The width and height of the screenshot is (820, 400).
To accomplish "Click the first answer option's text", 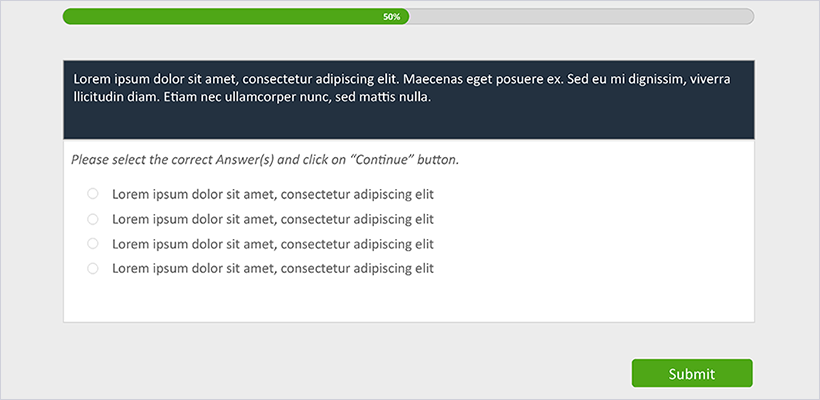I will 272,194.
